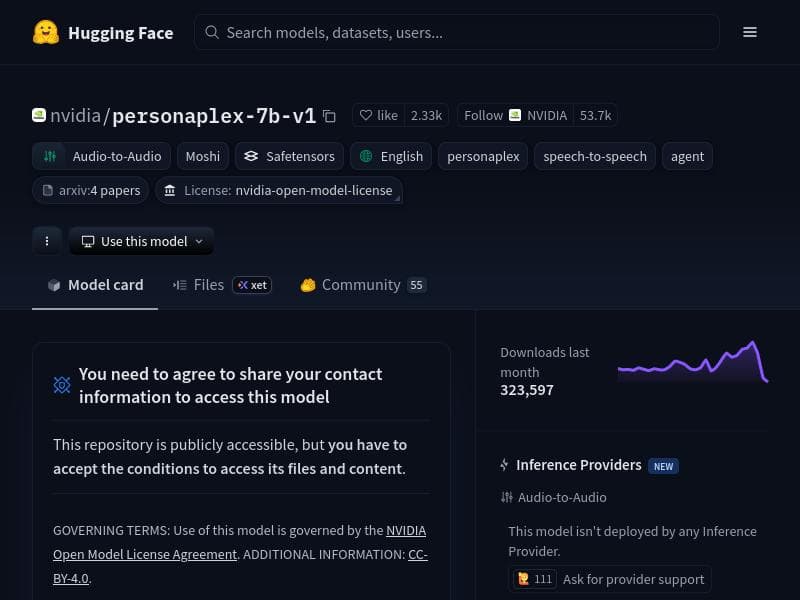The height and width of the screenshot is (600, 800).
Task: Click the Files tab list icon
Action: pos(180,285)
